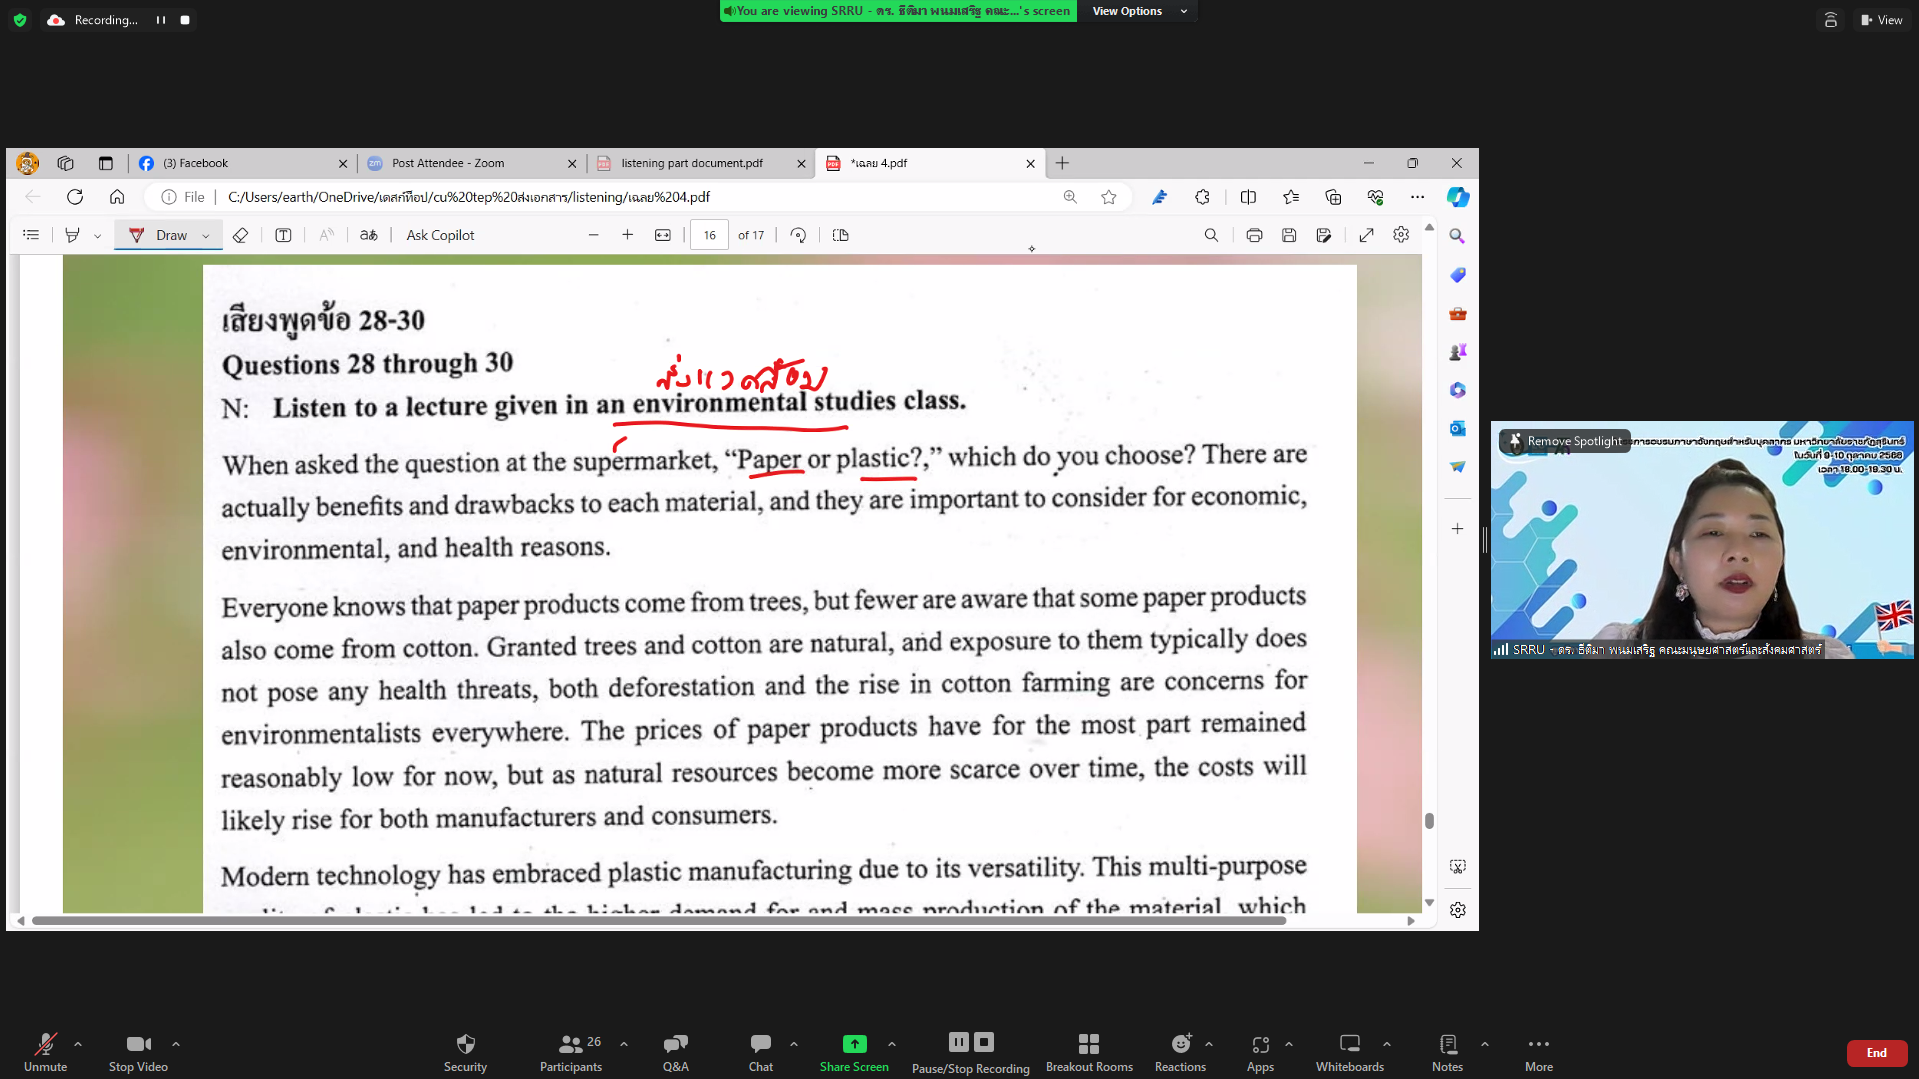Click the Add text tool icon
1919x1079 pixels.
click(283, 235)
